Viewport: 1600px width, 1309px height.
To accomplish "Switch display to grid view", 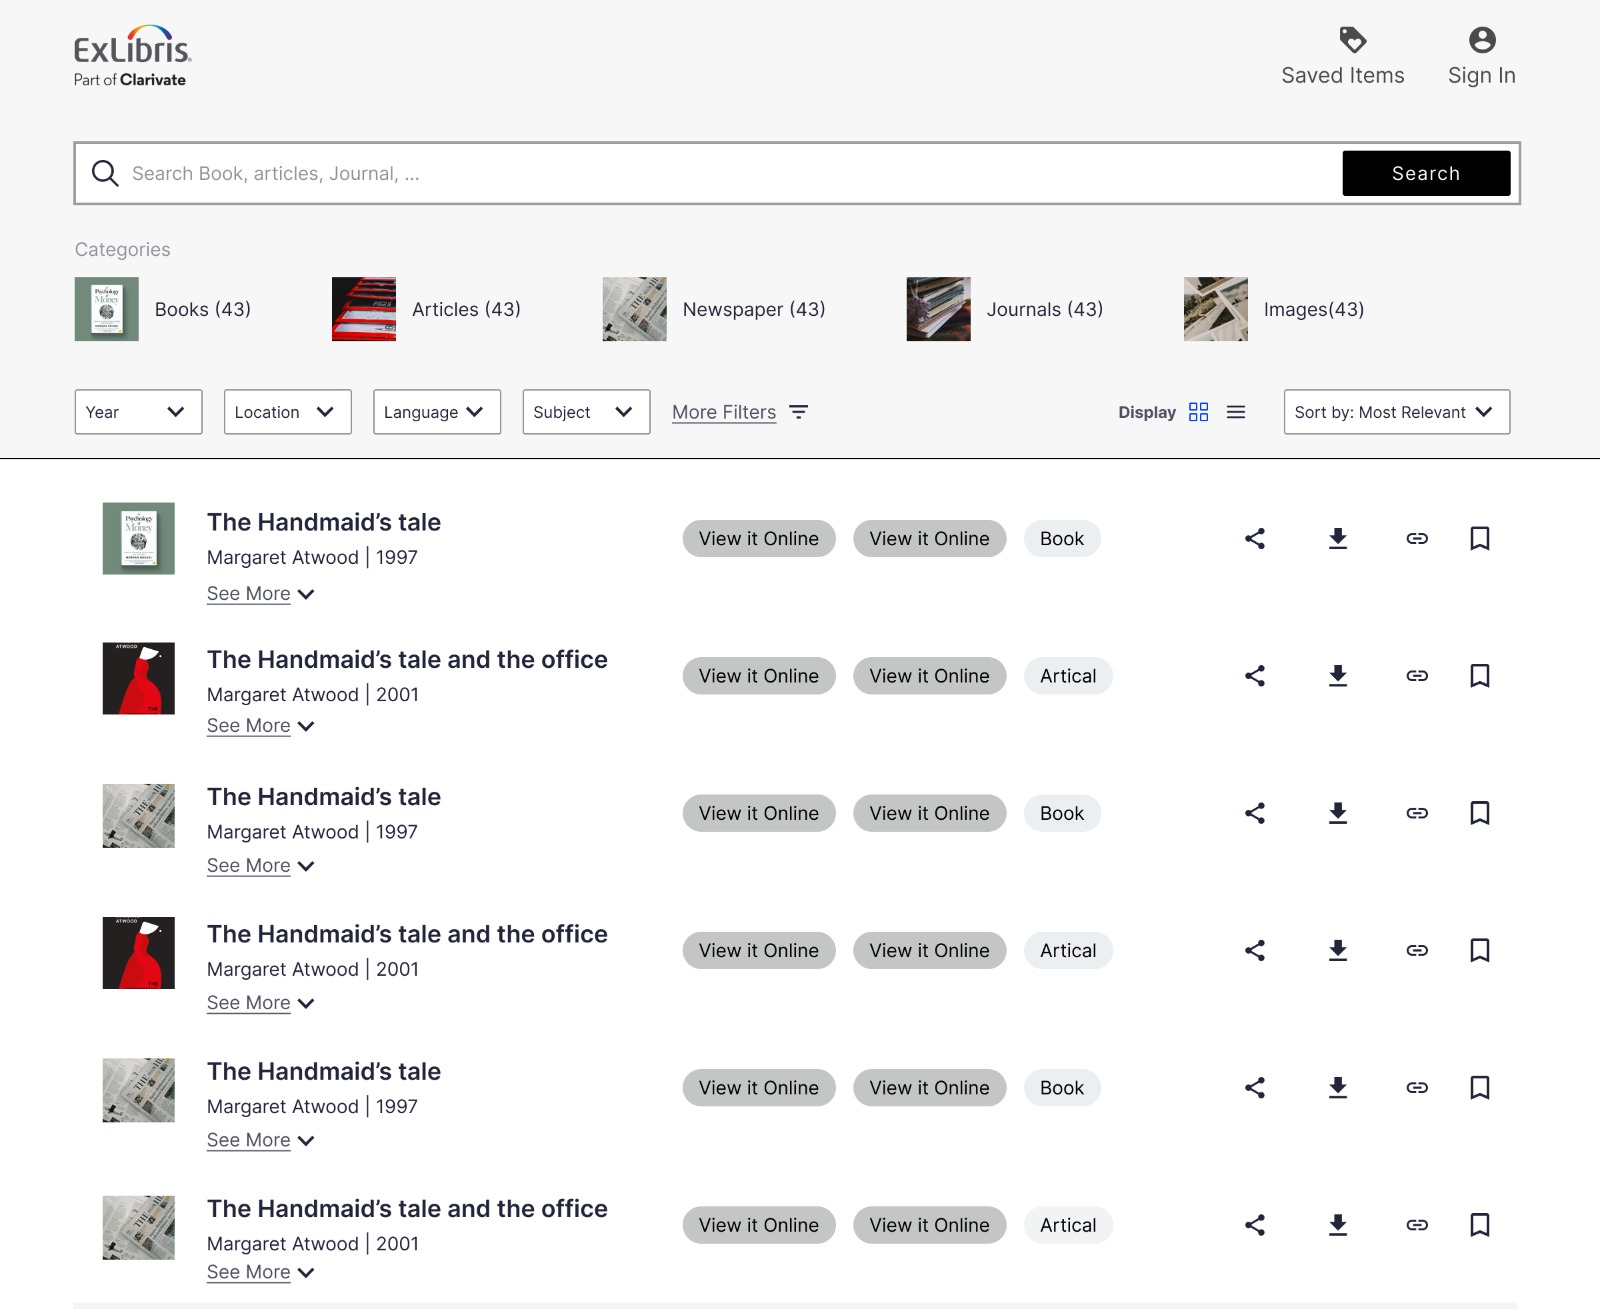I will click(1198, 412).
